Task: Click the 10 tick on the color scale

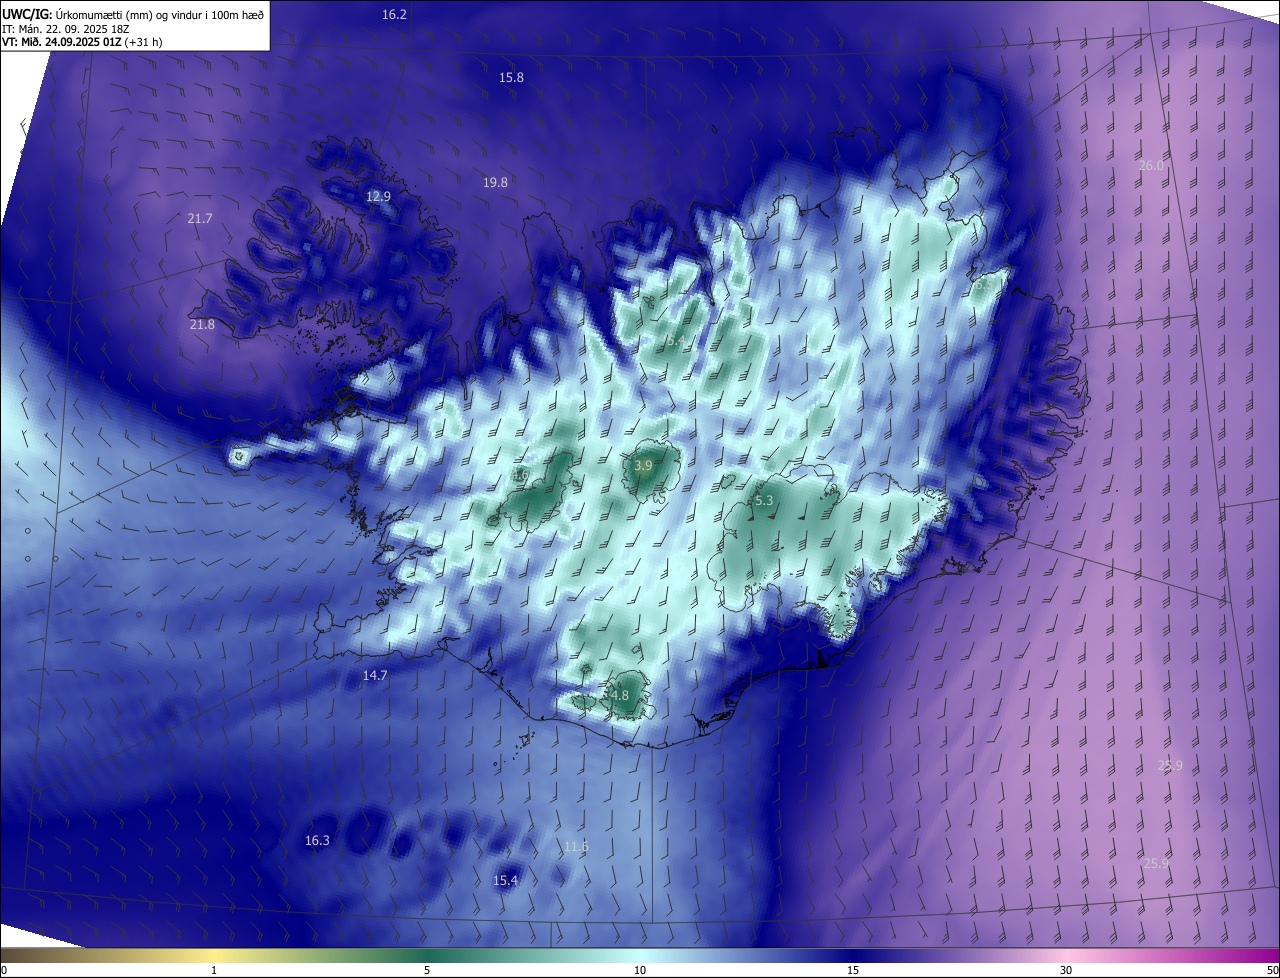Action: tap(640, 971)
